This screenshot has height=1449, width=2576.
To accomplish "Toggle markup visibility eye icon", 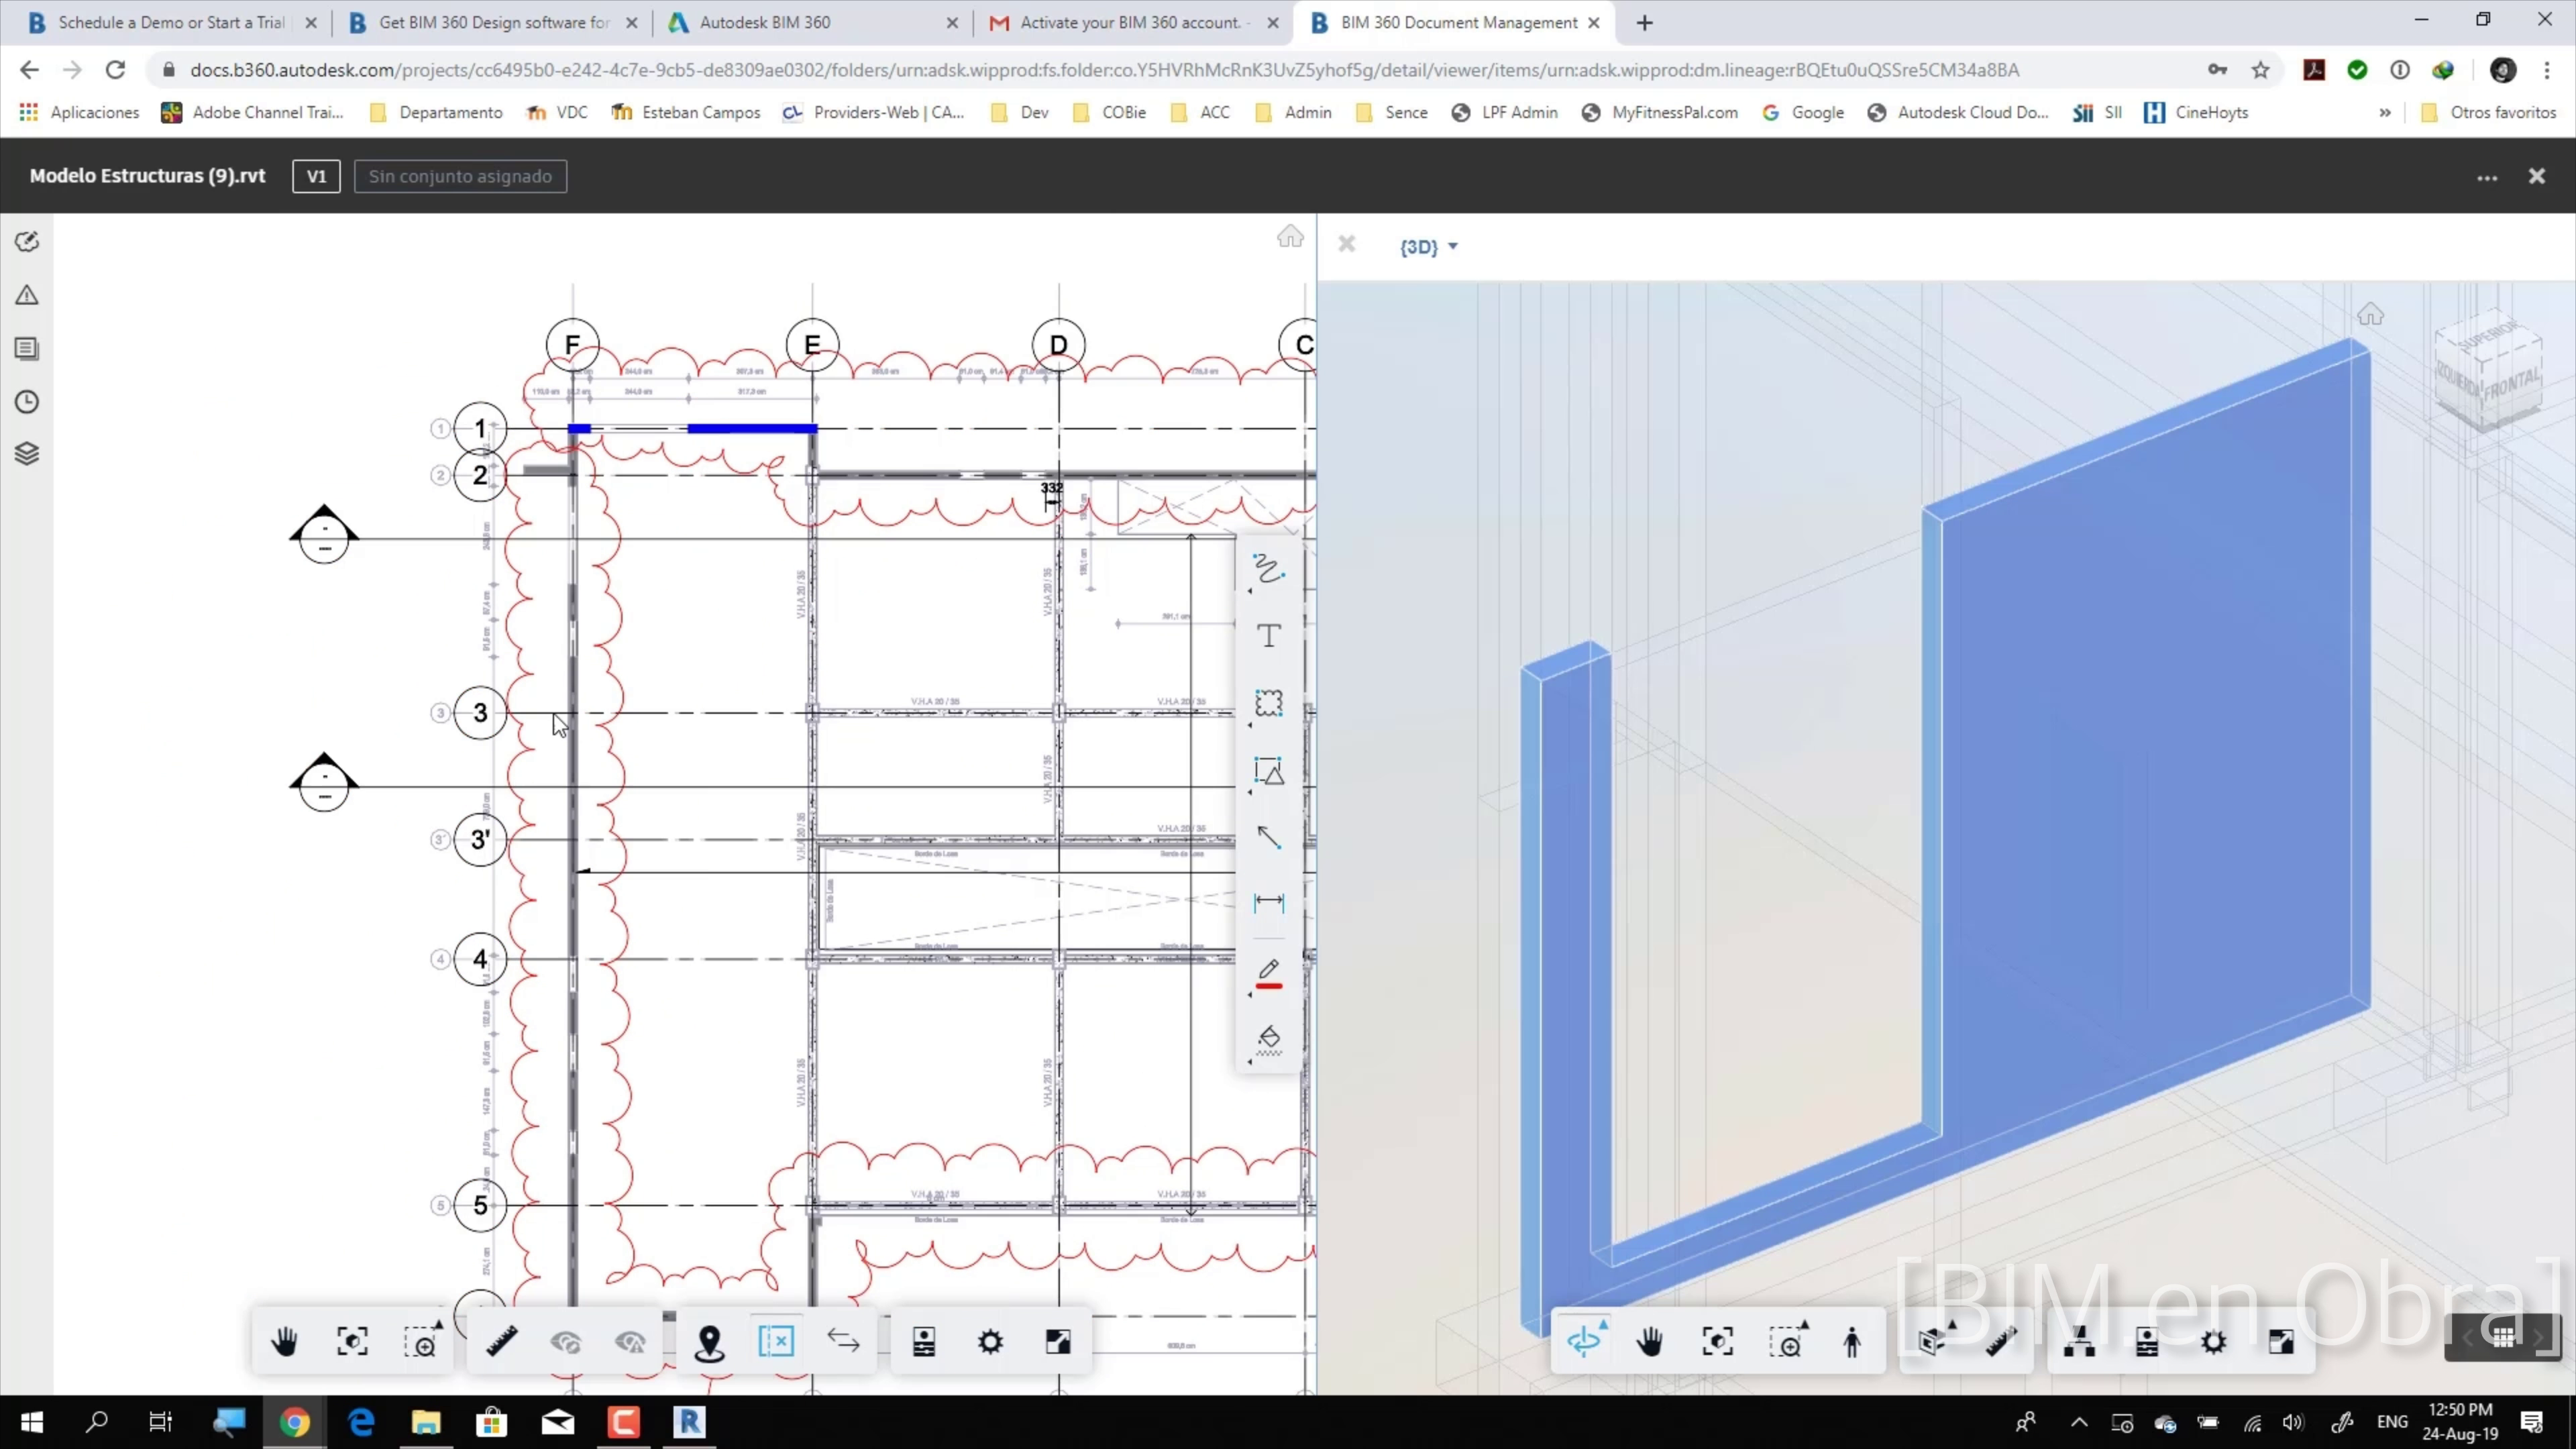I will point(566,1342).
